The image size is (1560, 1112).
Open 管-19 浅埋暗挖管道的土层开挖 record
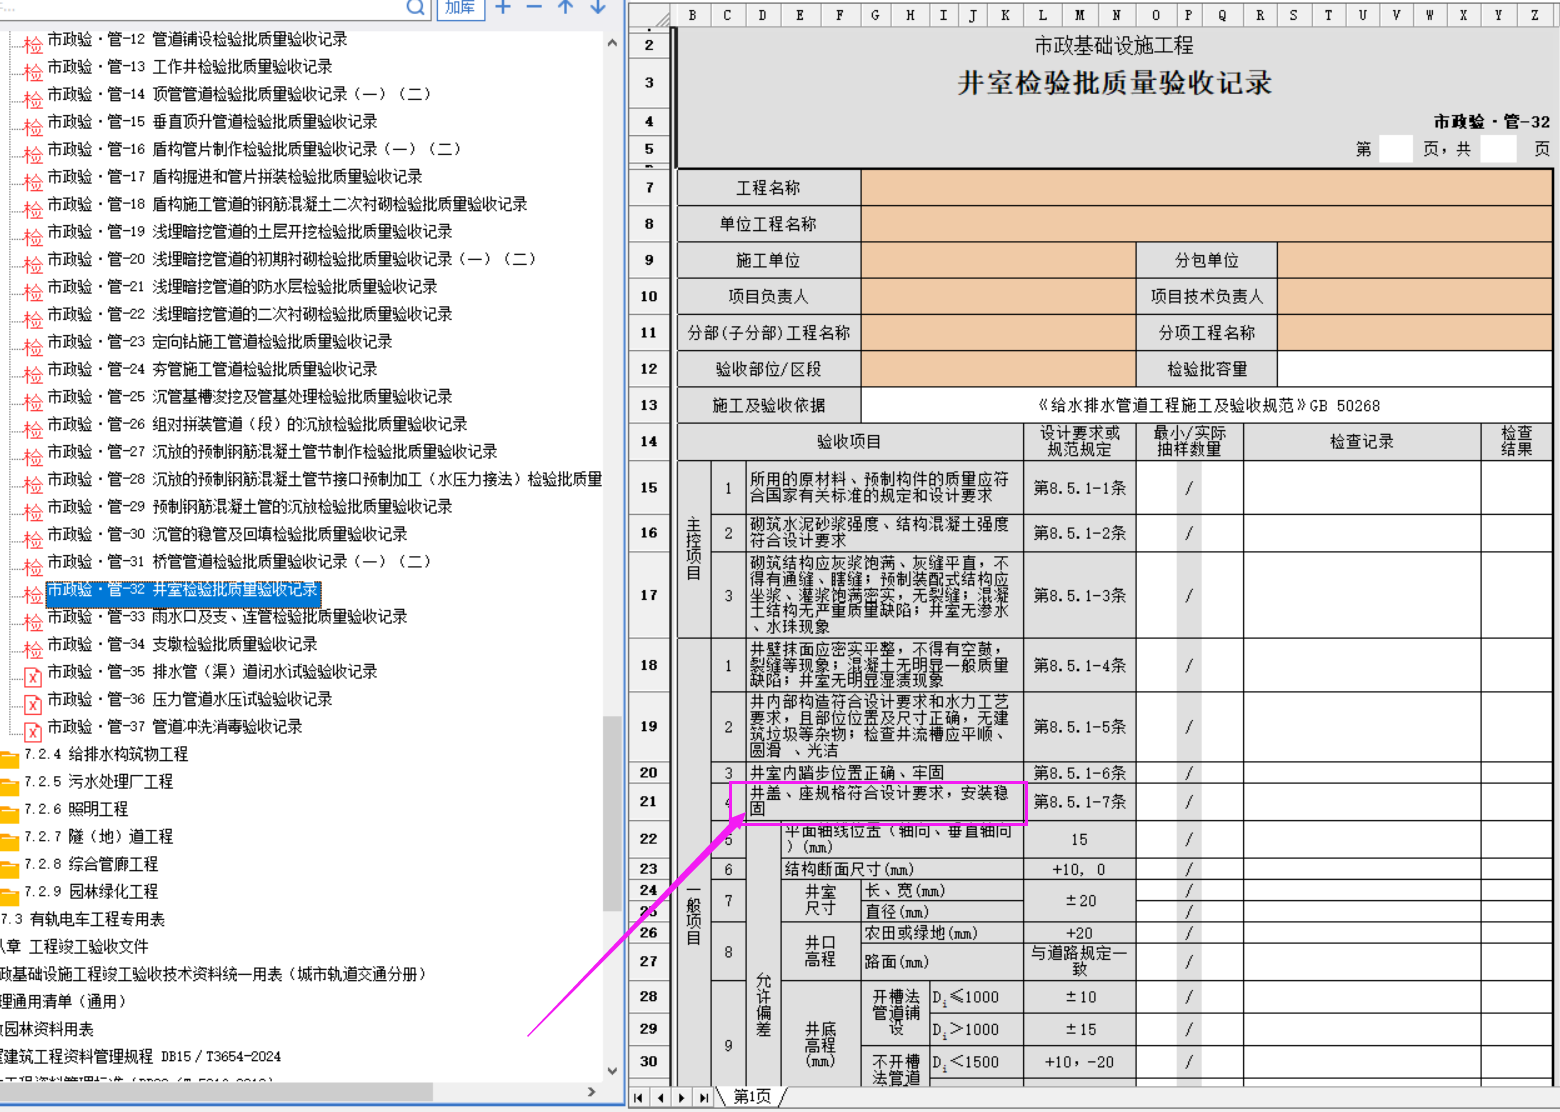coord(250,231)
